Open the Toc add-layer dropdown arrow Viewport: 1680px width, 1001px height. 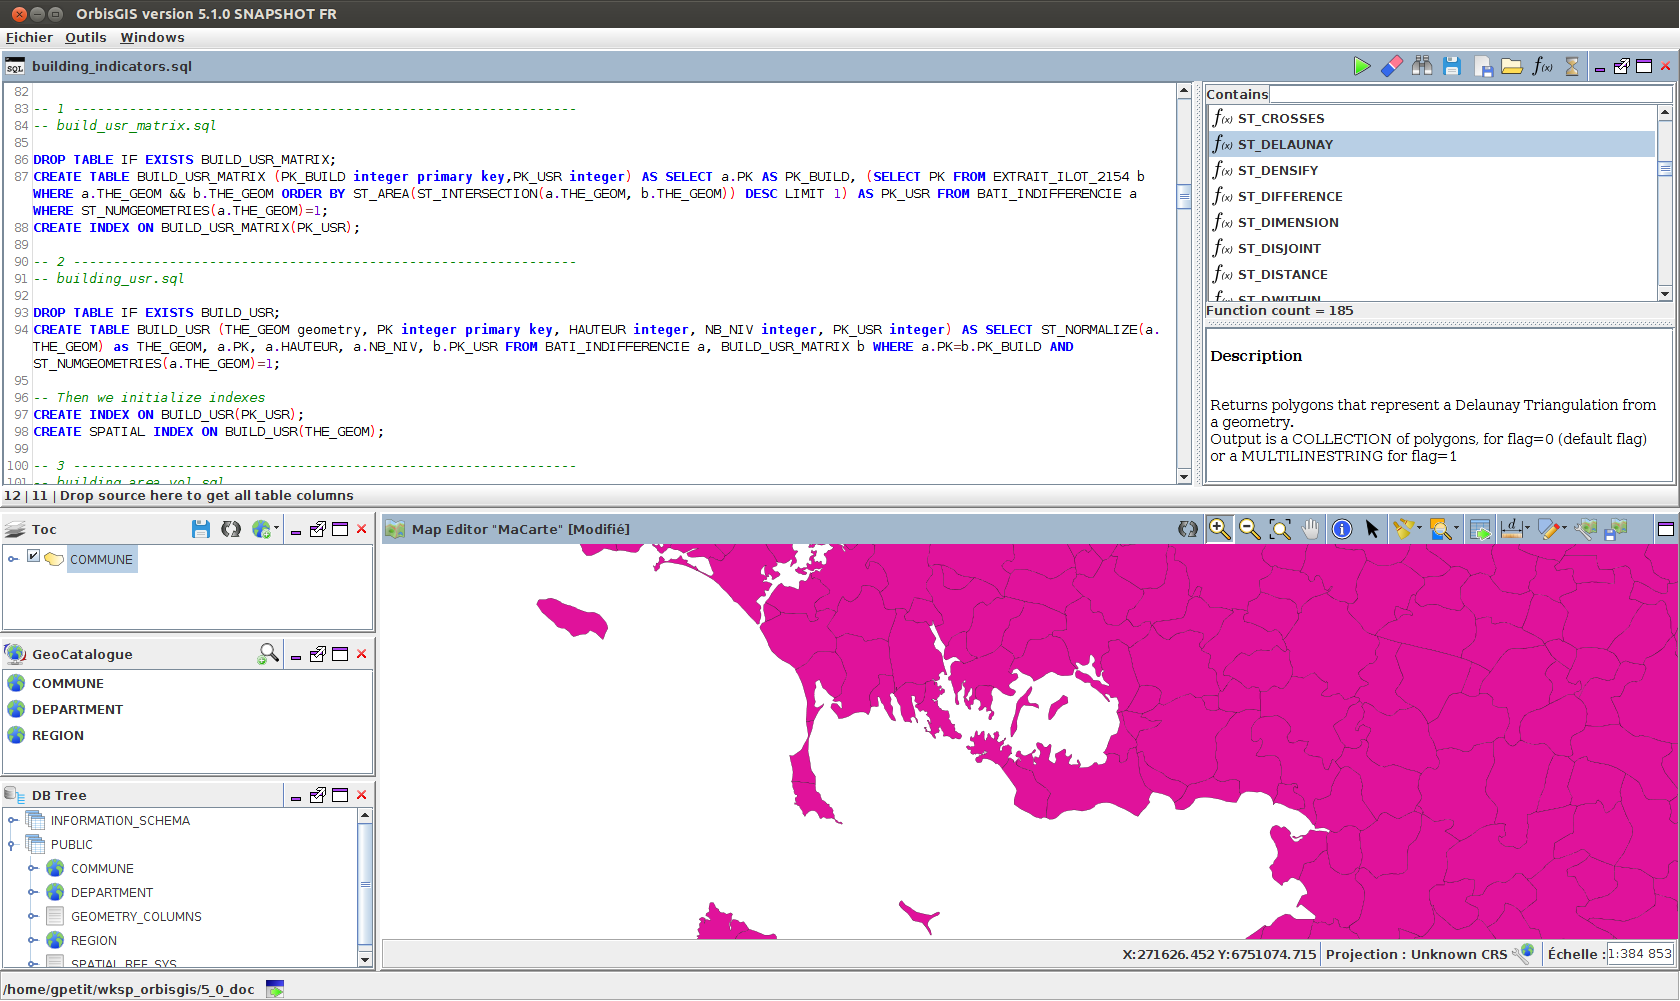point(276,529)
